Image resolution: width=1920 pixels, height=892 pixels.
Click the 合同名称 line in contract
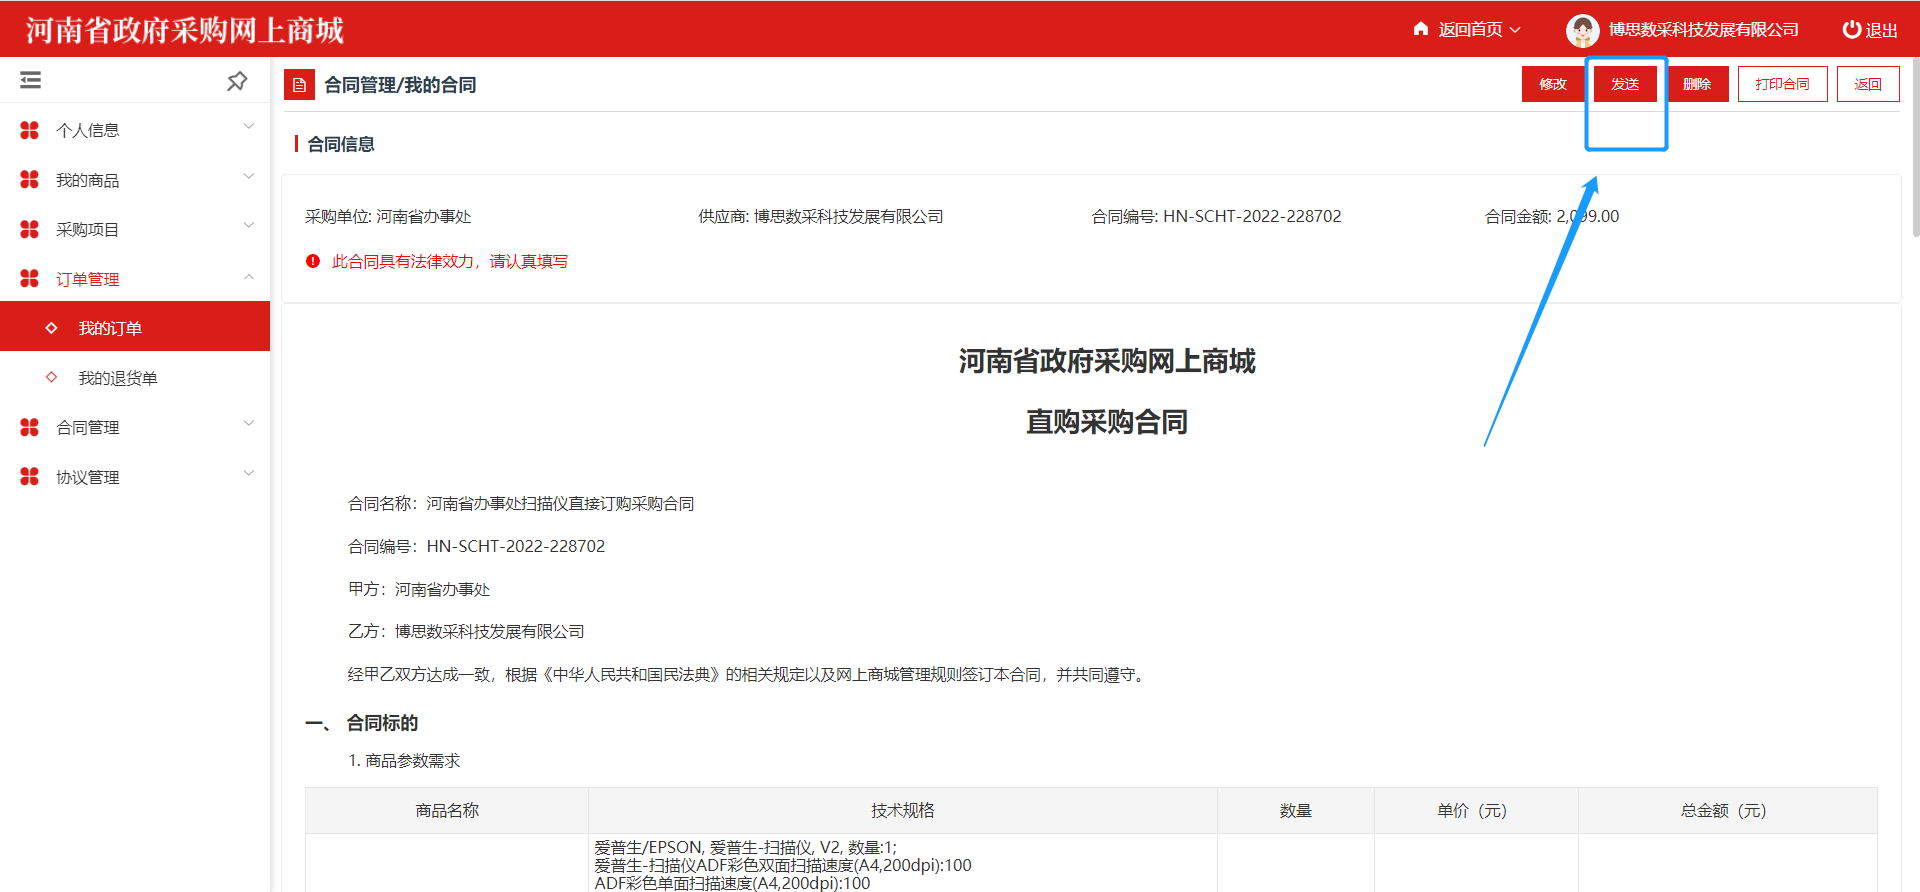tap(521, 503)
